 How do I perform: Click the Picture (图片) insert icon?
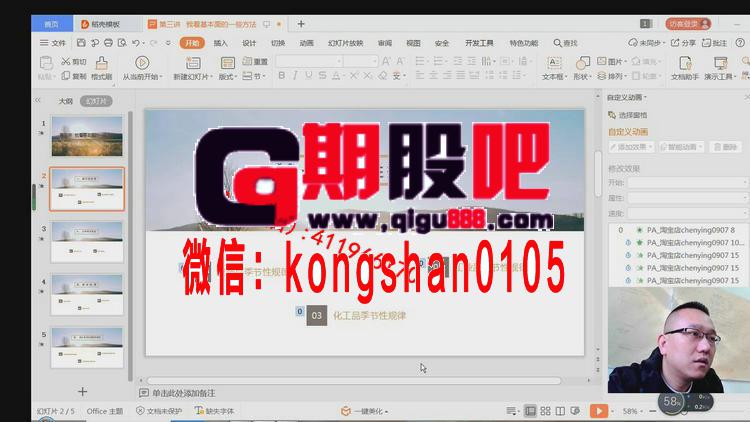tap(602, 62)
